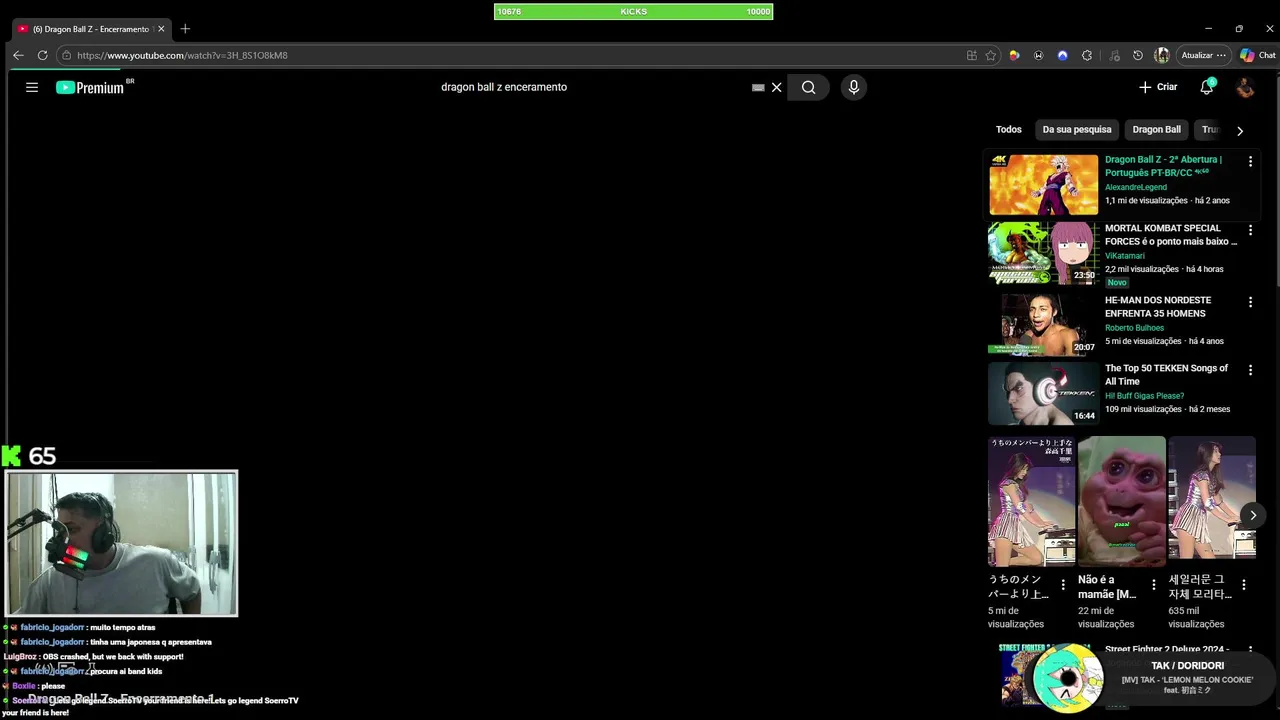This screenshot has height=720, width=1280.
Task: Open the multicolor extension icon in toolbar
Action: click(x=1014, y=55)
